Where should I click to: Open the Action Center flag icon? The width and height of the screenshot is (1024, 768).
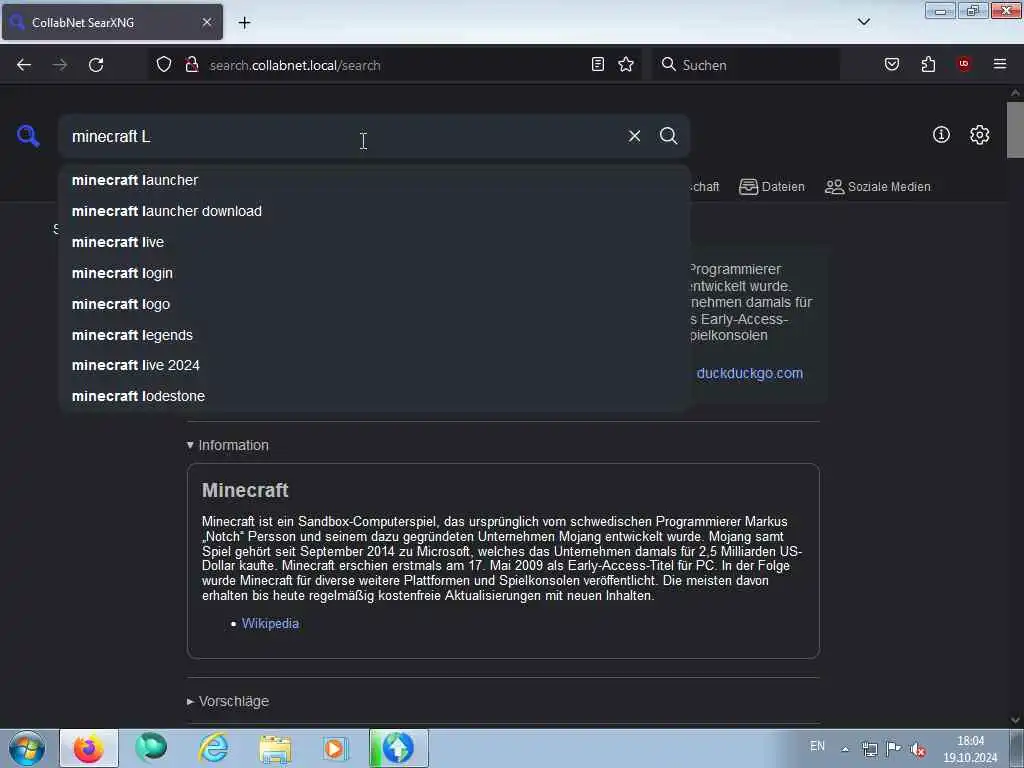(x=893, y=748)
